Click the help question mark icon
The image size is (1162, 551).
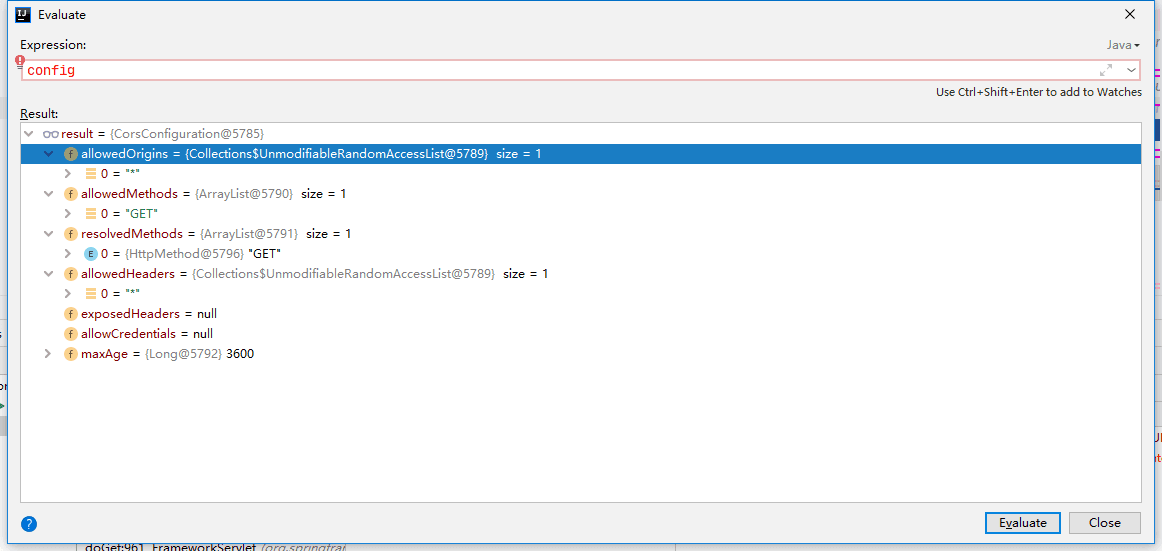(29, 524)
